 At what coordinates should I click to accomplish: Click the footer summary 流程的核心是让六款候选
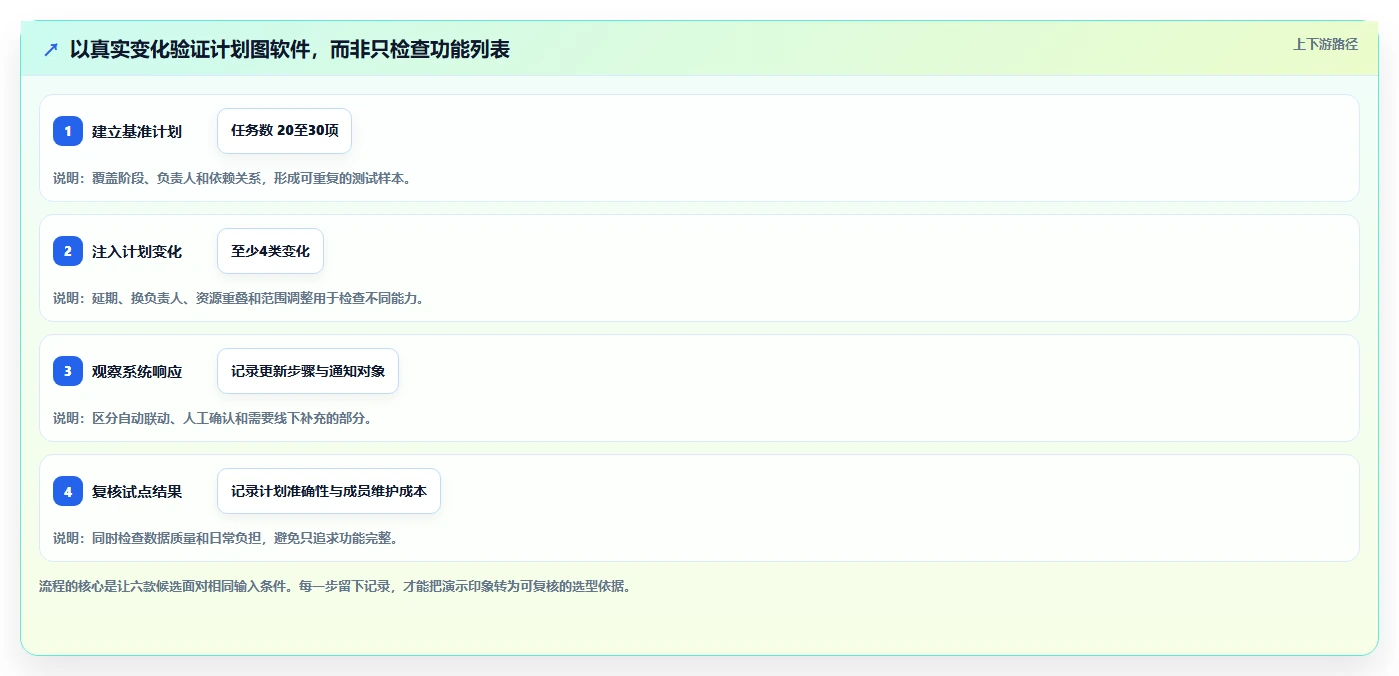click(335, 587)
